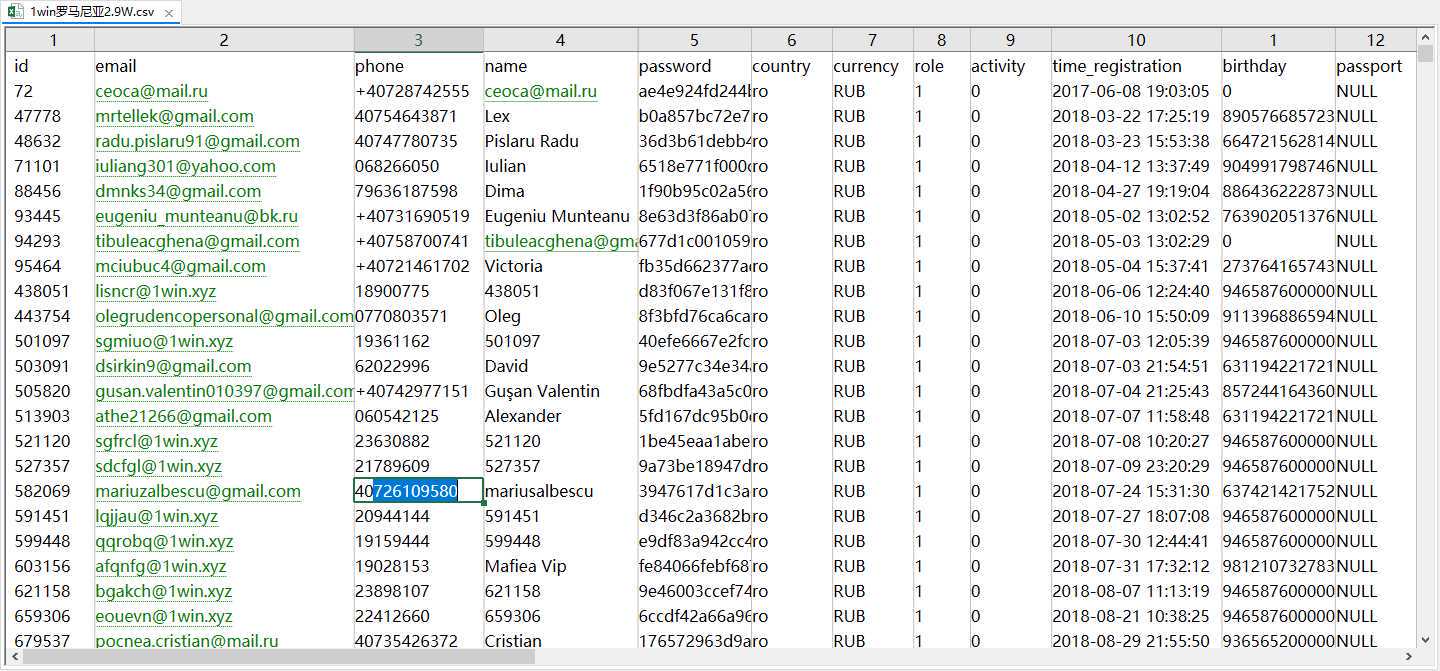Open radu.pislaru91@gmail.com email link

[198, 141]
